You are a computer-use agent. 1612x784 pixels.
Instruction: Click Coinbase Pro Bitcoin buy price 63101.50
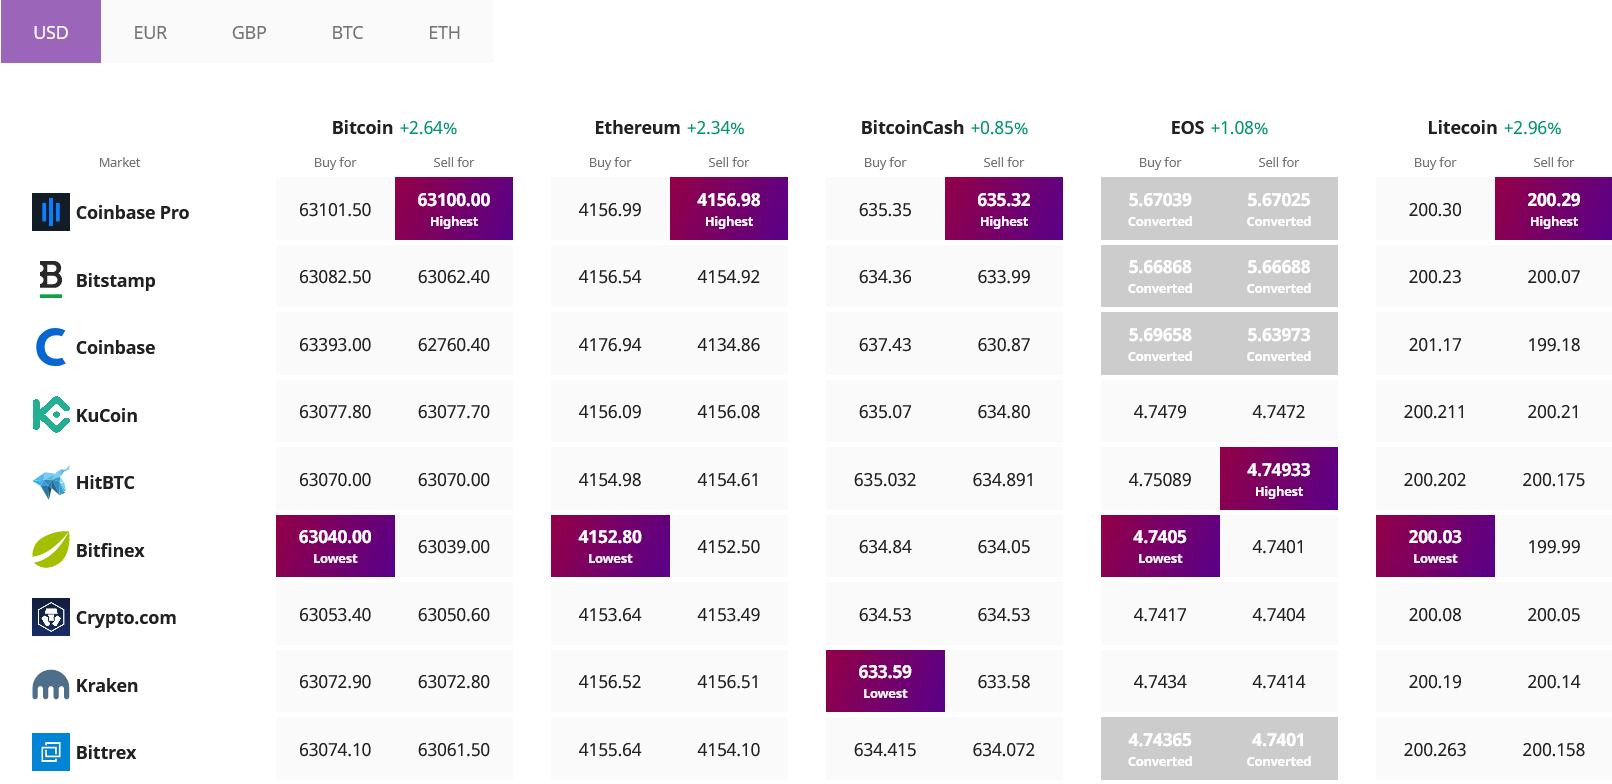point(335,209)
